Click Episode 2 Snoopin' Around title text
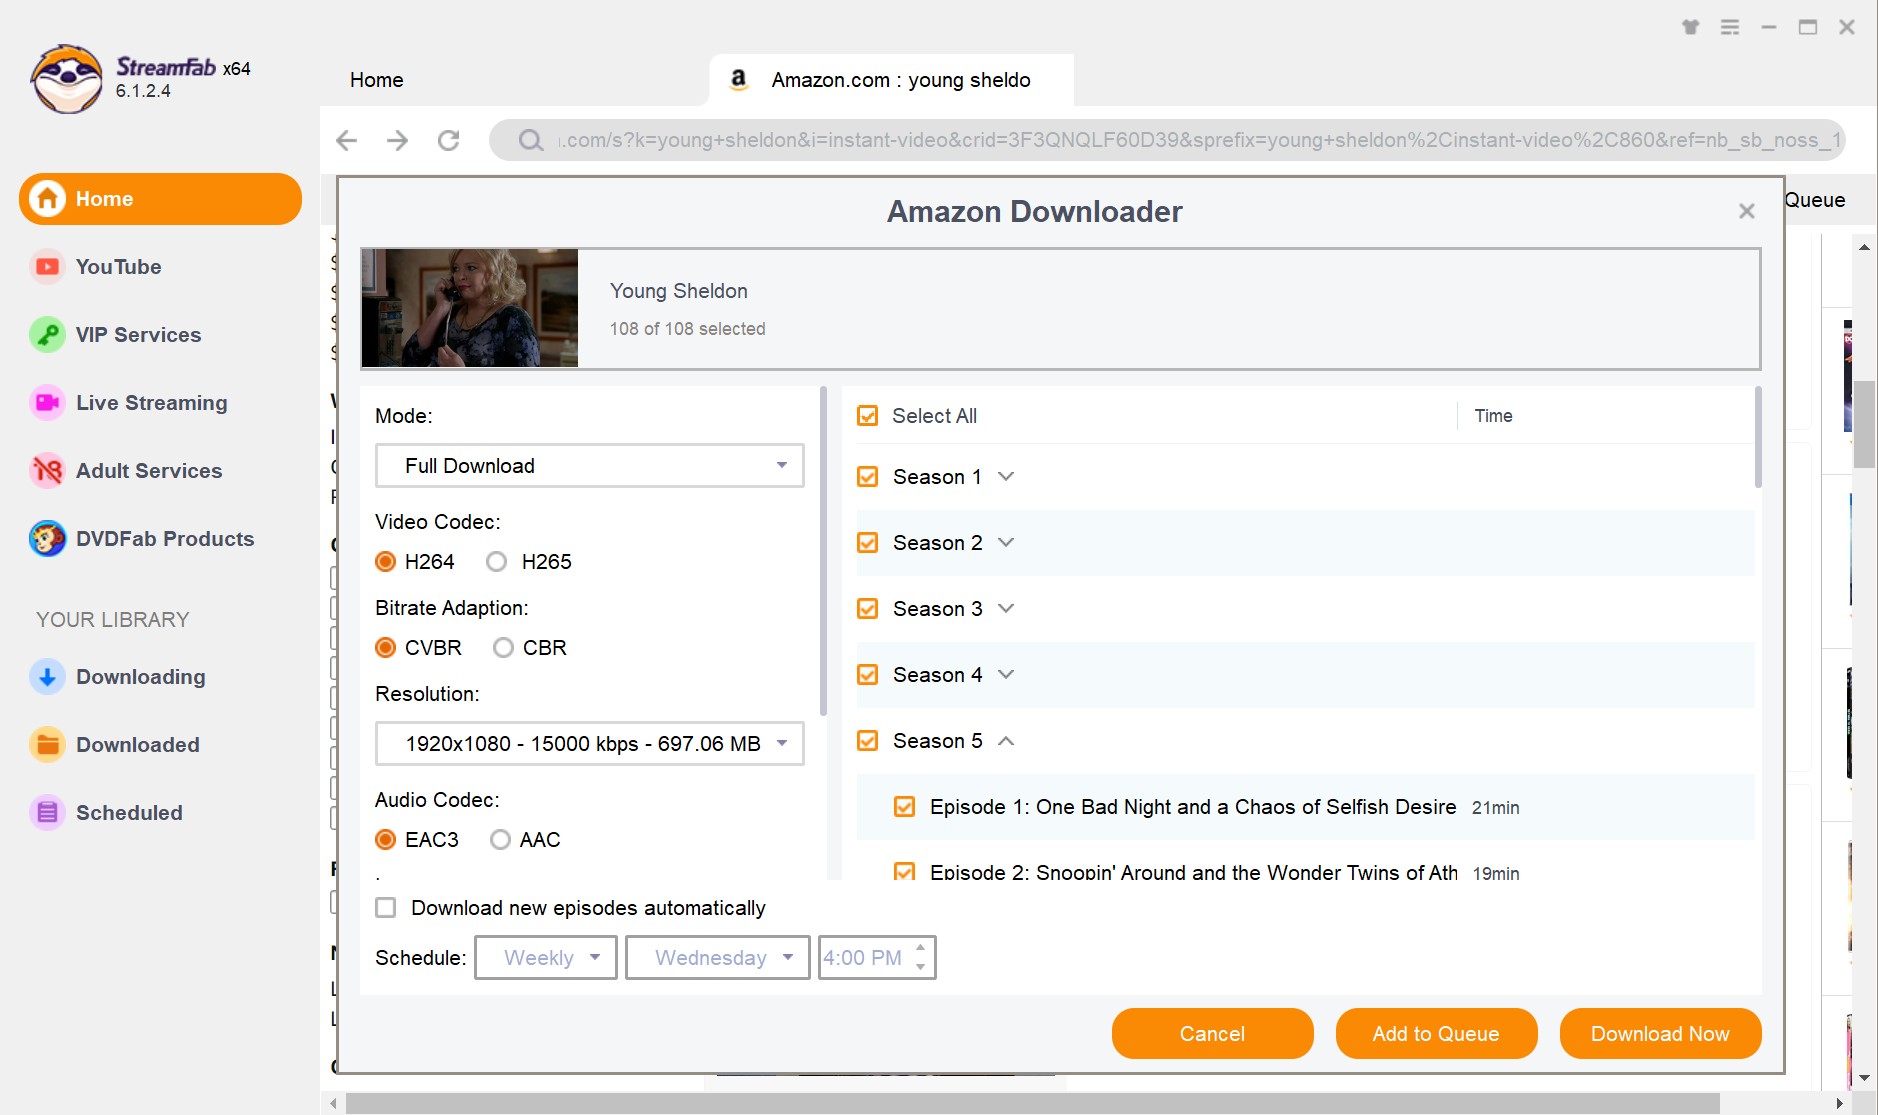This screenshot has width=1878, height=1115. [1194, 873]
